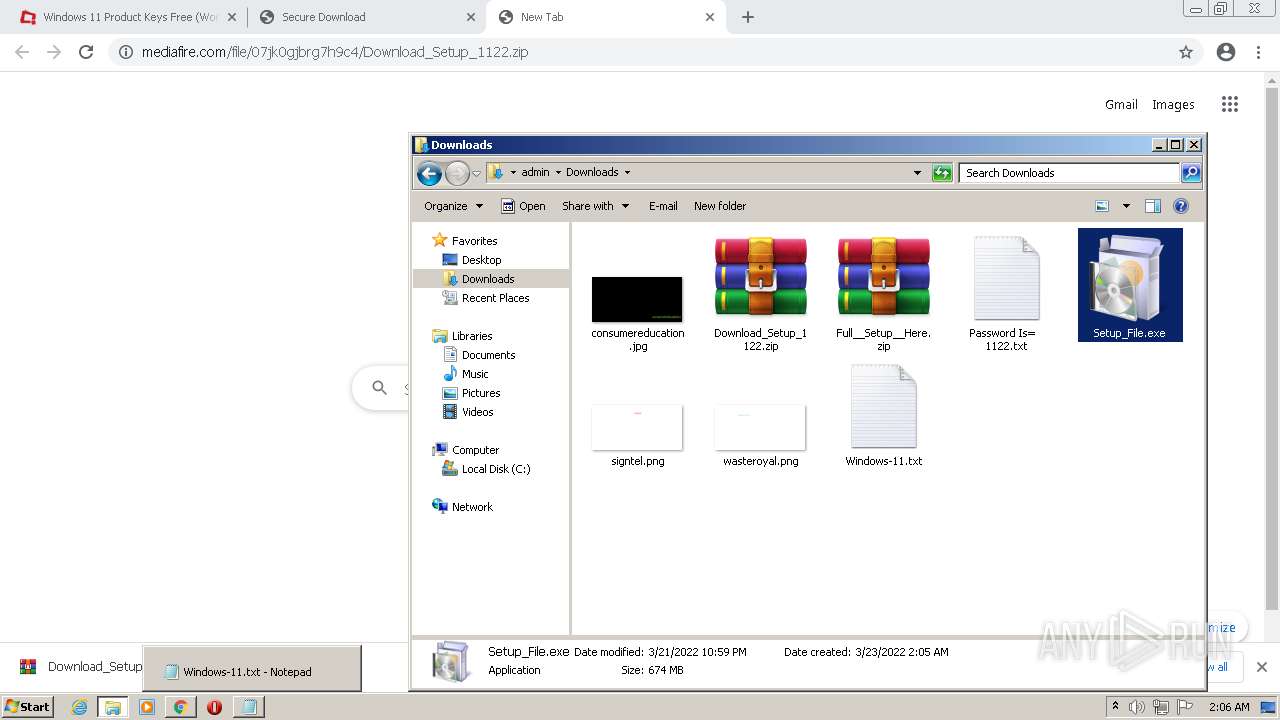Click Chrome taskbar icon
The width and height of the screenshot is (1280, 720).
point(180,707)
